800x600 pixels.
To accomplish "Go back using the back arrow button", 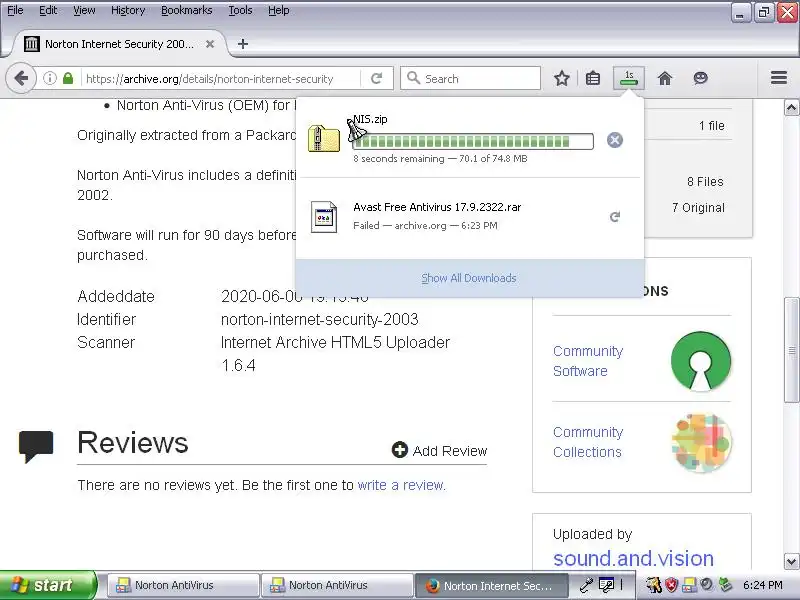I will tap(21, 79).
